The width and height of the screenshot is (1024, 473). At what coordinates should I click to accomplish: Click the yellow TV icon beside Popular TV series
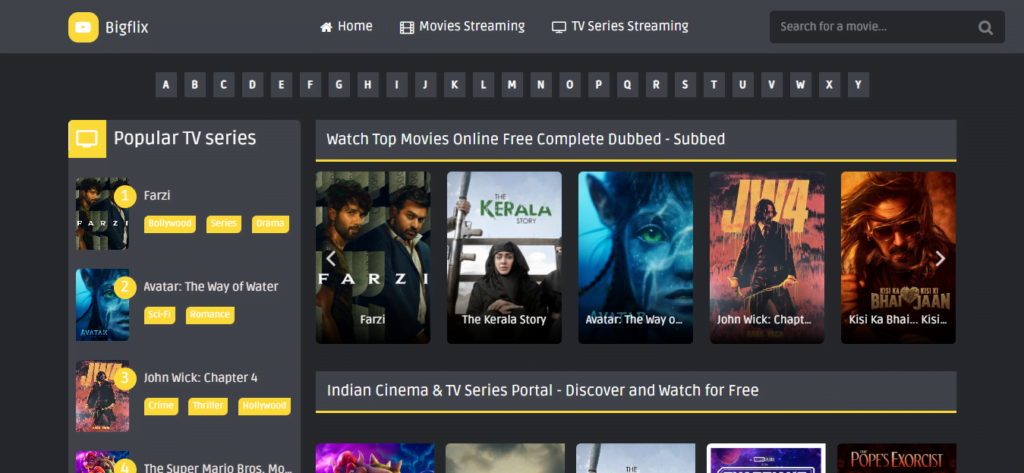[x=87, y=139]
